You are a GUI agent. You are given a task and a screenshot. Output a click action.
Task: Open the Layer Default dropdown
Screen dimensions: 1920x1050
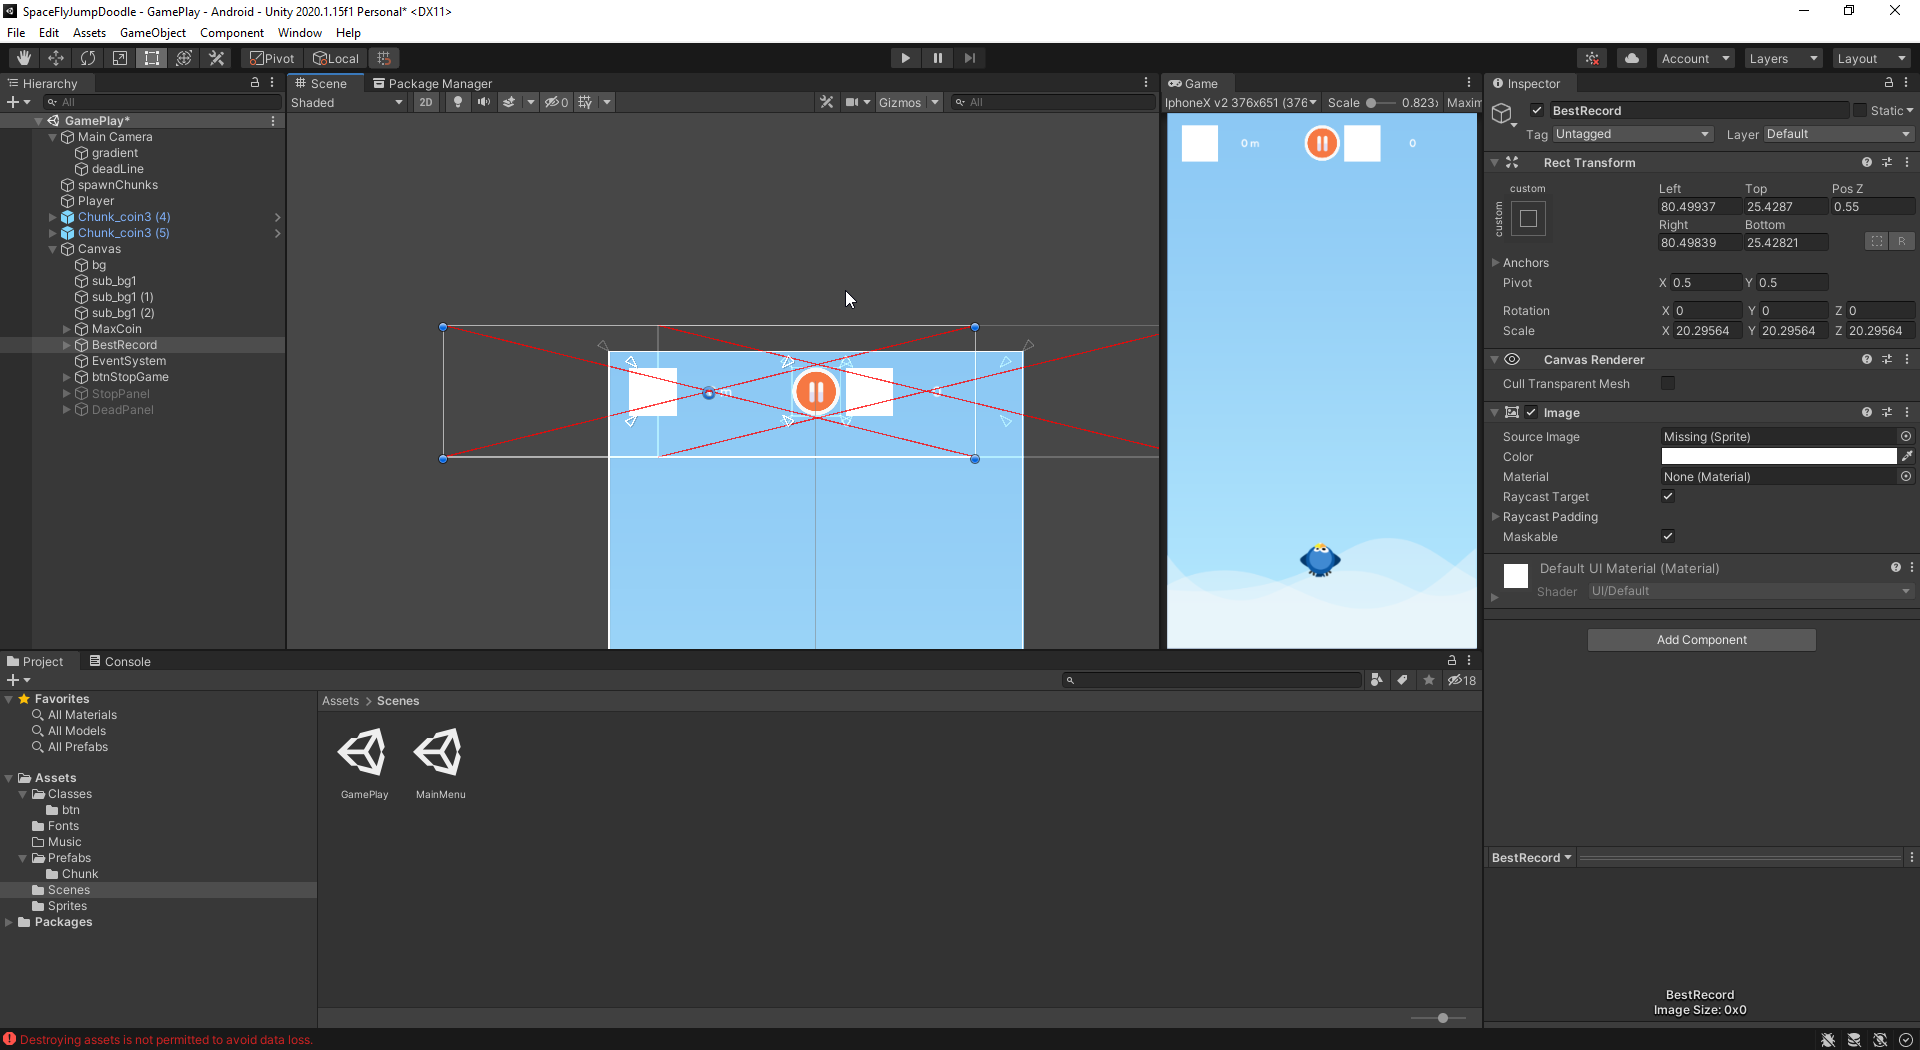(1838, 134)
